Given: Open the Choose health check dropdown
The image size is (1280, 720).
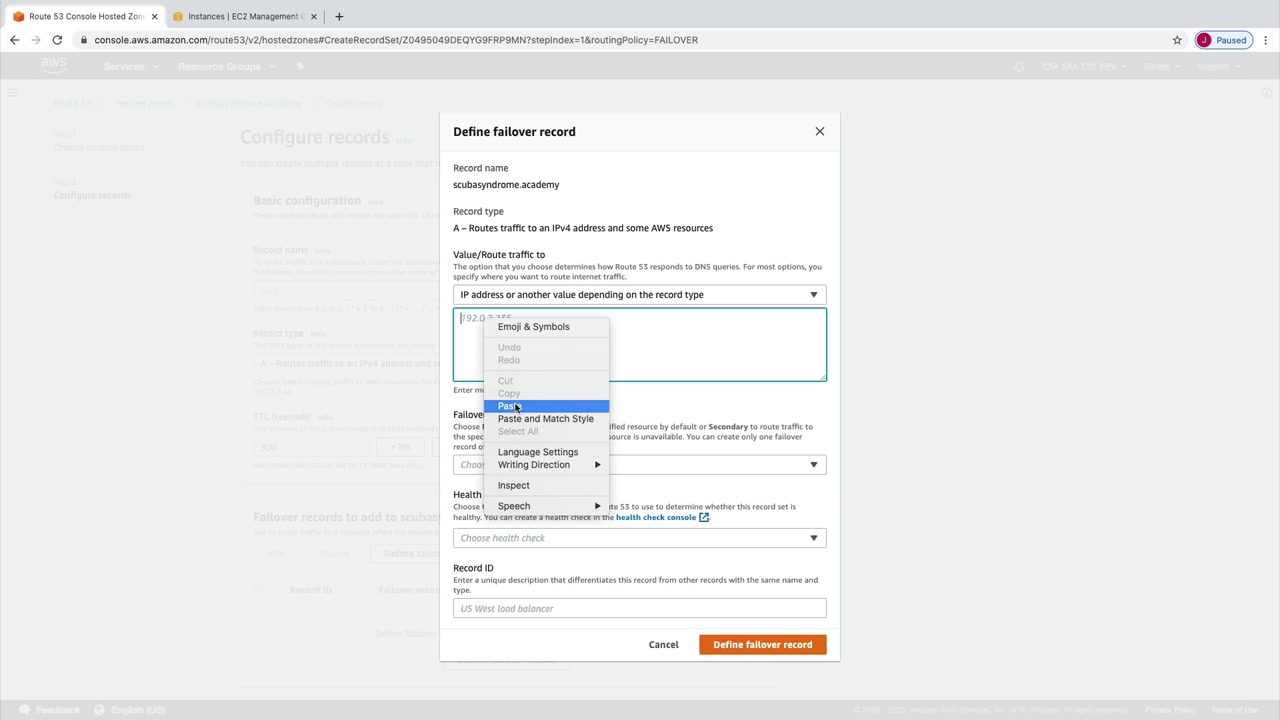Looking at the screenshot, I should (640, 538).
